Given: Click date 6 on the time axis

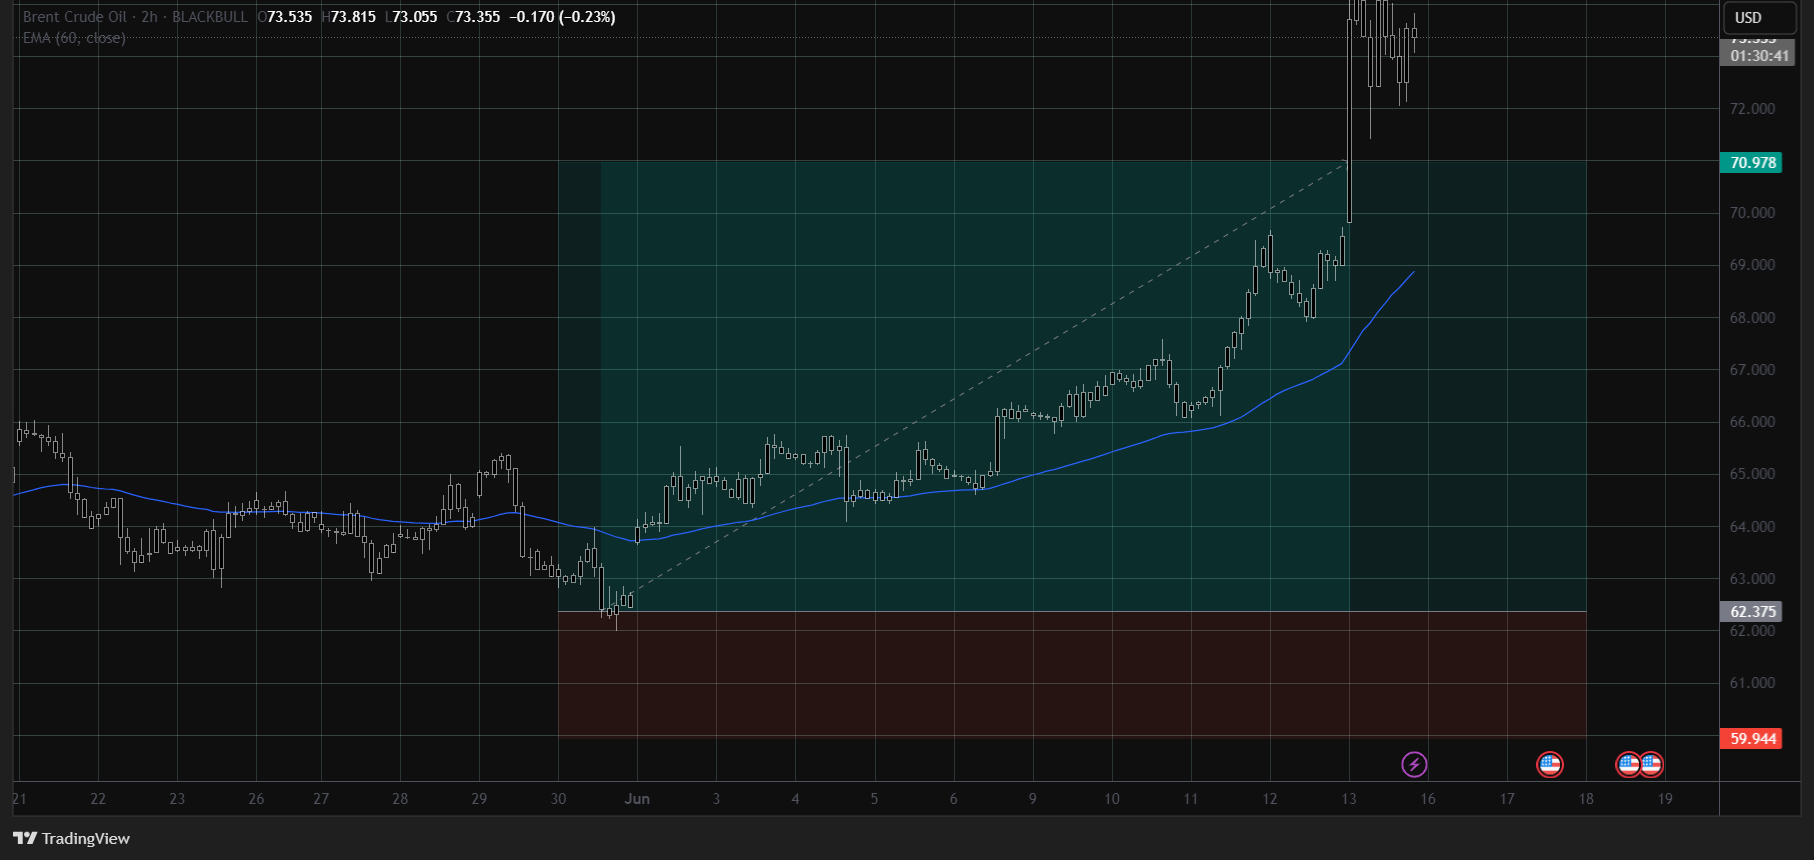Looking at the screenshot, I should (953, 799).
